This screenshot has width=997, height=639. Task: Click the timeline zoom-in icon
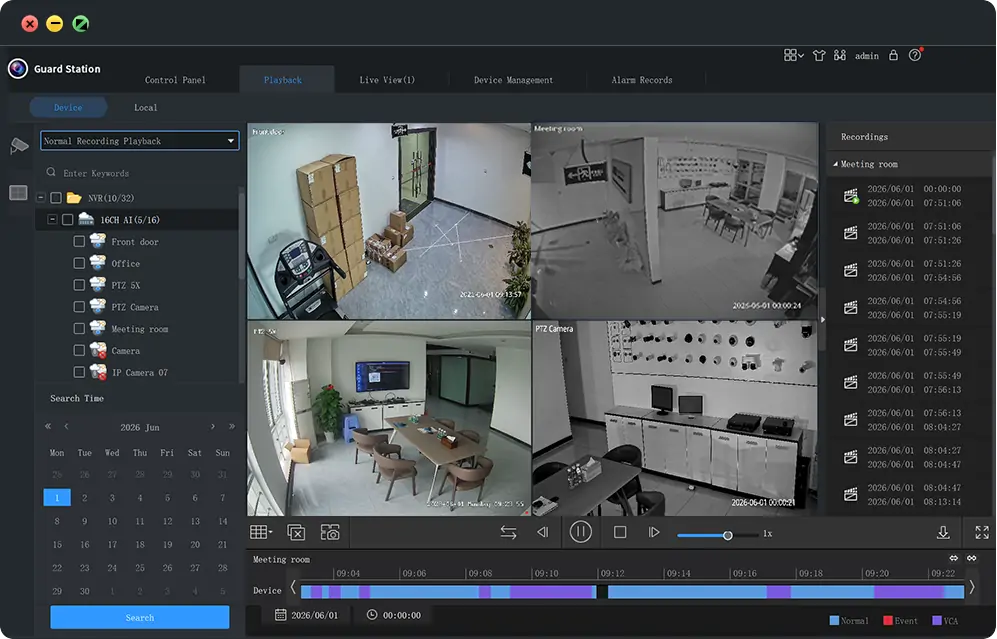coord(972,558)
